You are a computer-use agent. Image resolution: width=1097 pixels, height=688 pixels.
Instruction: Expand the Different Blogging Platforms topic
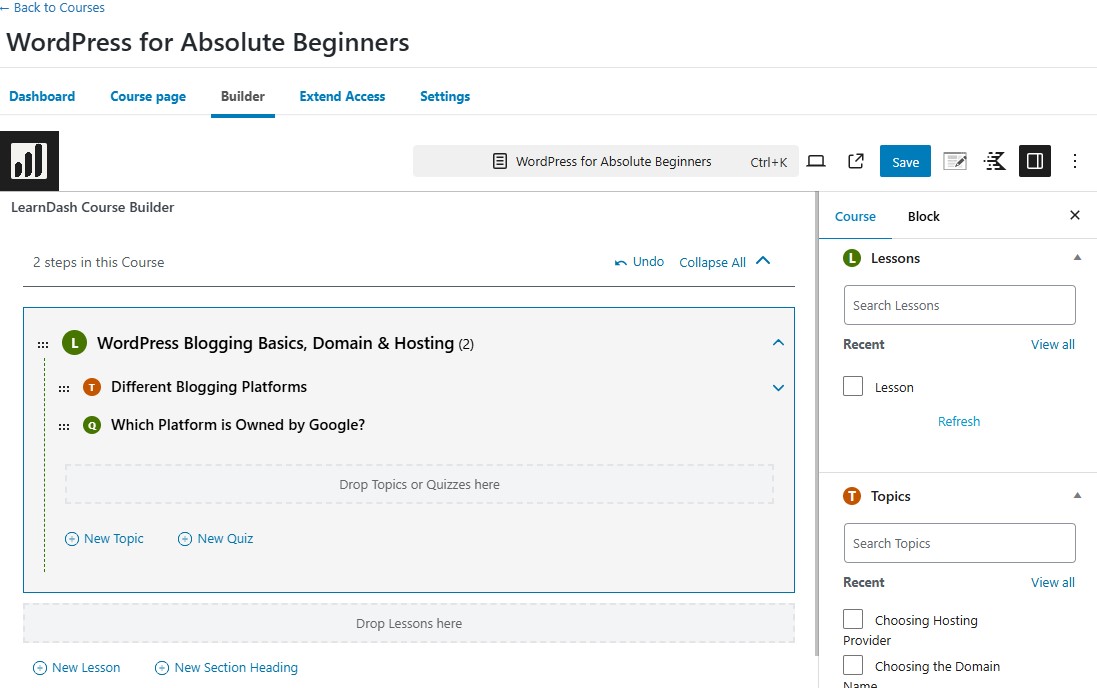coord(778,388)
